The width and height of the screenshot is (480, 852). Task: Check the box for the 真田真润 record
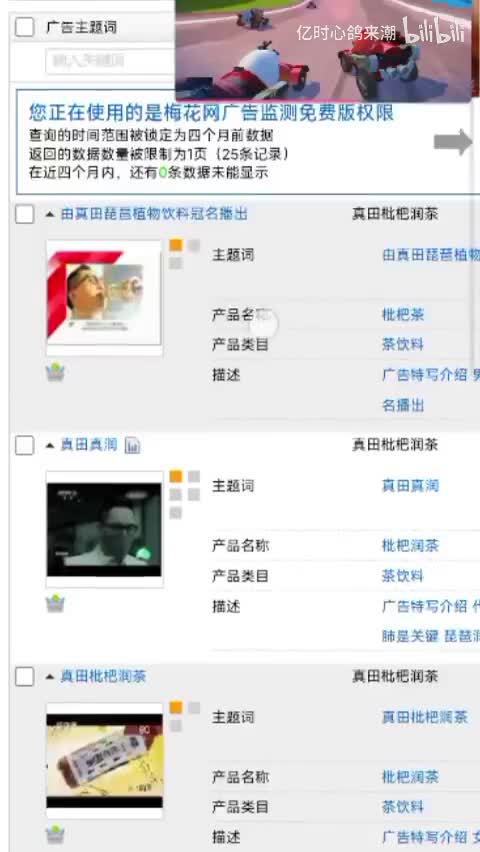click(x=24, y=446)
